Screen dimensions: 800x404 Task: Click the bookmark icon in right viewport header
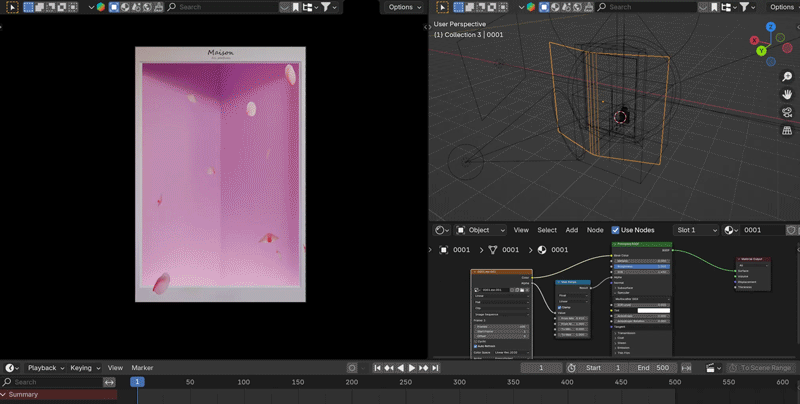point(714,7)
